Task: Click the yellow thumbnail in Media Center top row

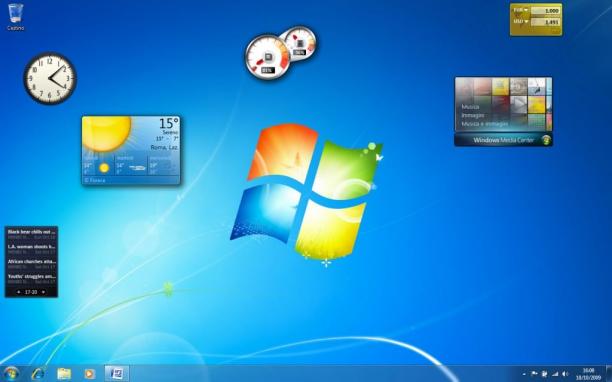Action: tap(500, 86)
